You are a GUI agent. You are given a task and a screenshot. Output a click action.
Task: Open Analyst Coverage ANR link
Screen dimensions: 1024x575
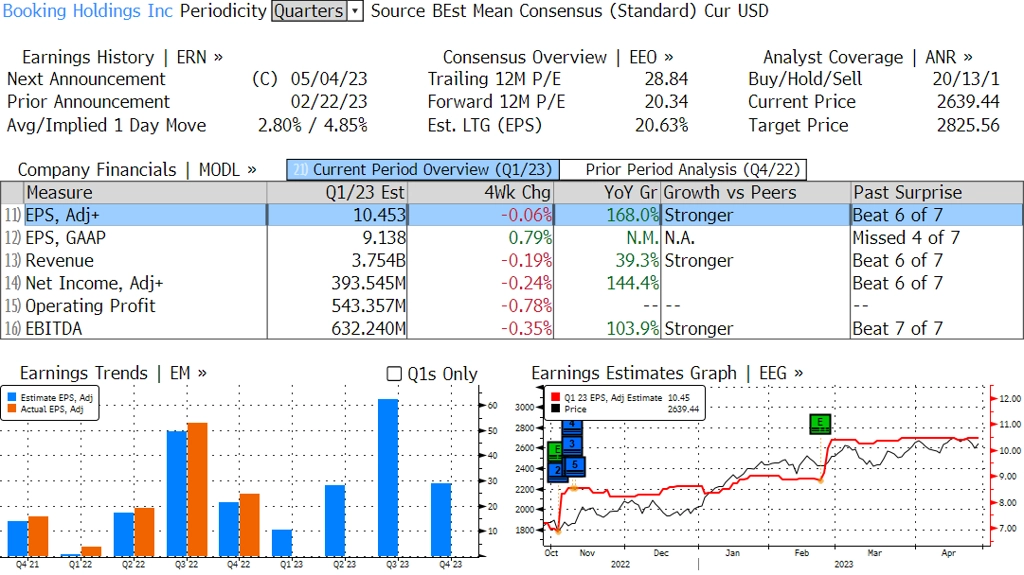(x=867, y=58)
